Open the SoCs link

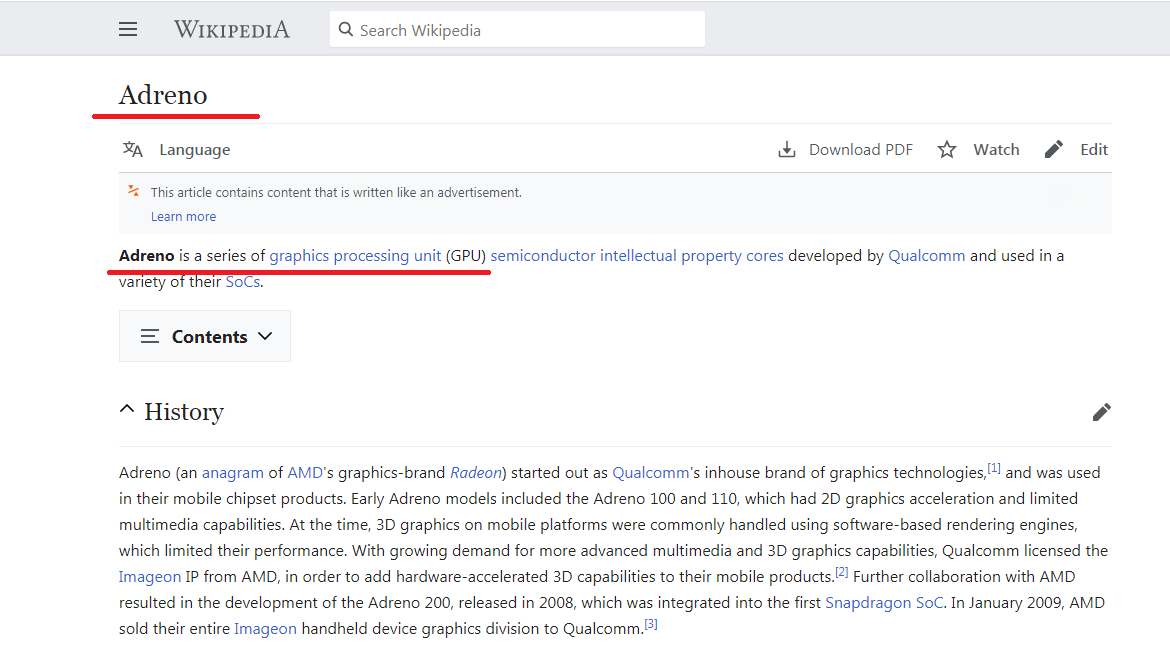242,282
